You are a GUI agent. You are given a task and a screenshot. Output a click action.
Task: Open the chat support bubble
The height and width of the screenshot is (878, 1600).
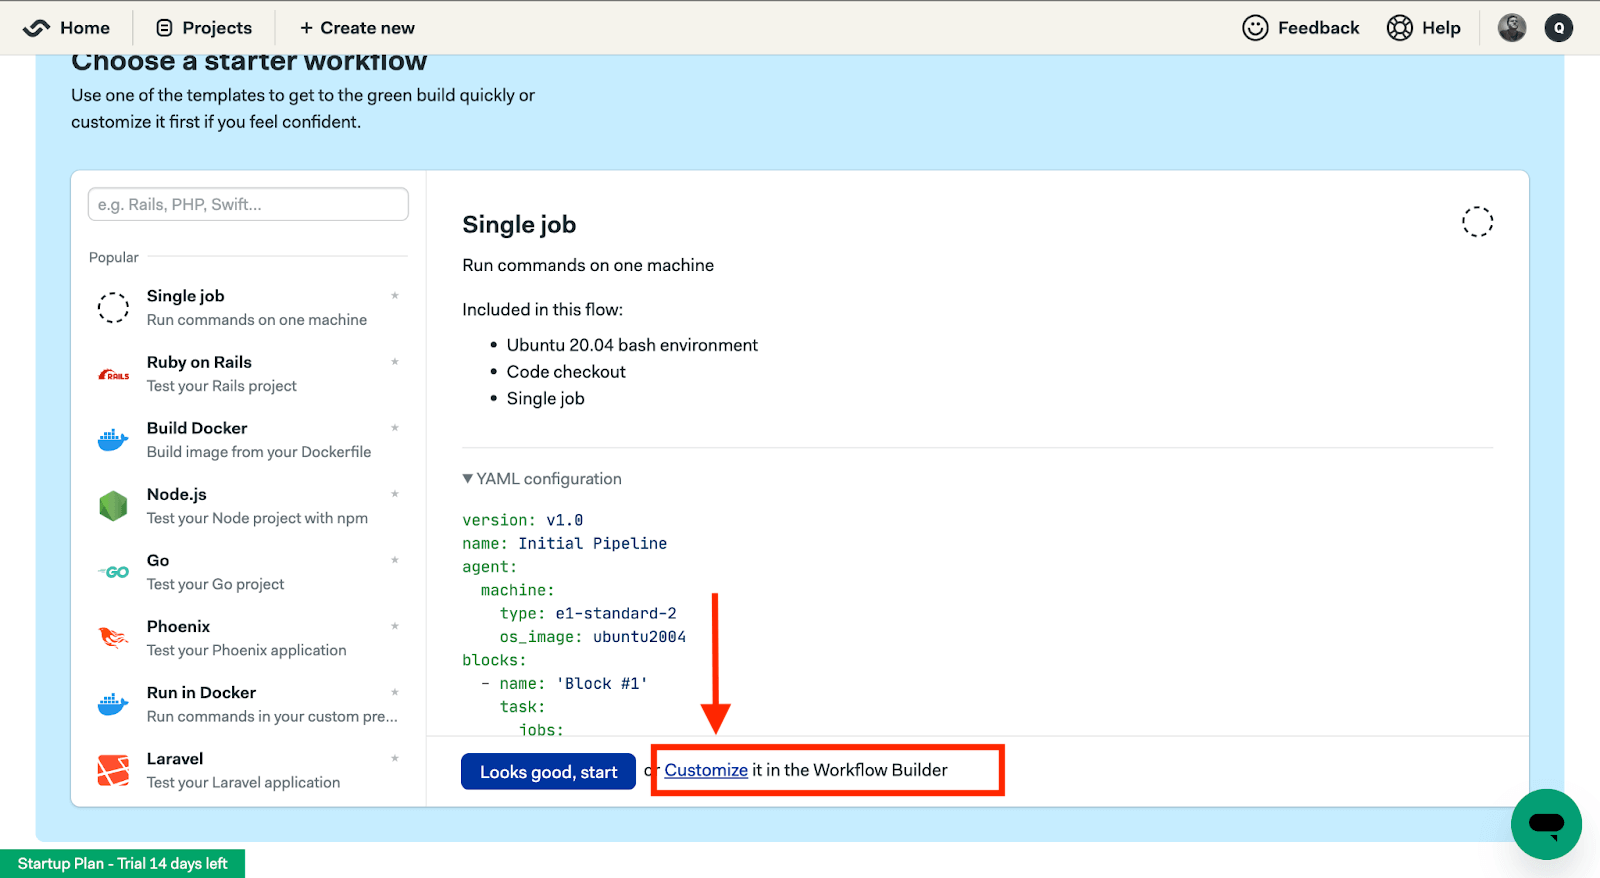pyautogui.click(x=1546, y=824)
